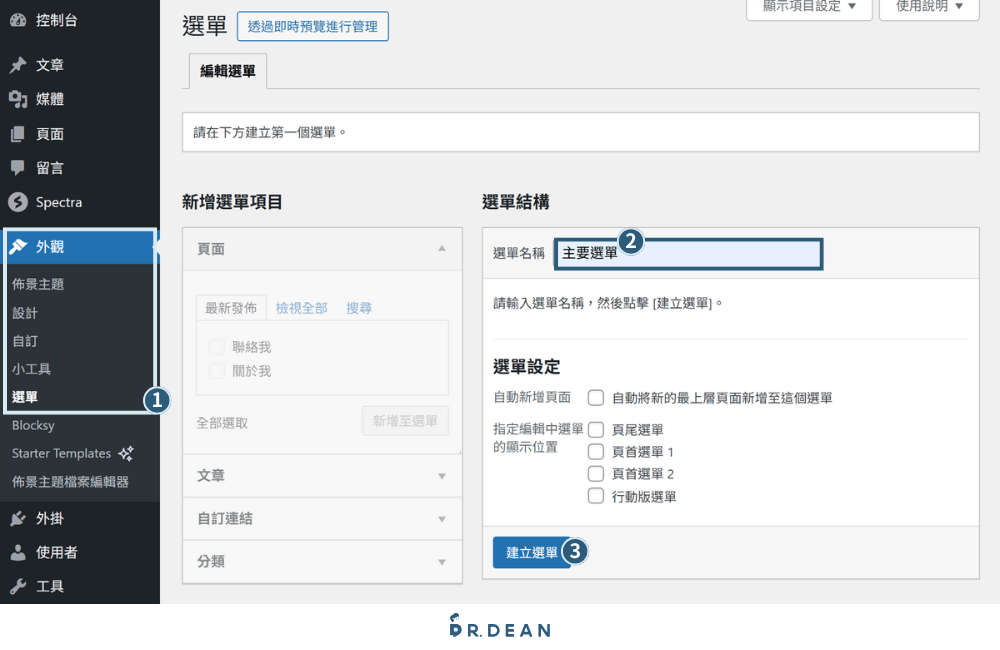Open the 使用說明 help dropdown
Screen dimensions: 1000x650
(x=929, y=8)
